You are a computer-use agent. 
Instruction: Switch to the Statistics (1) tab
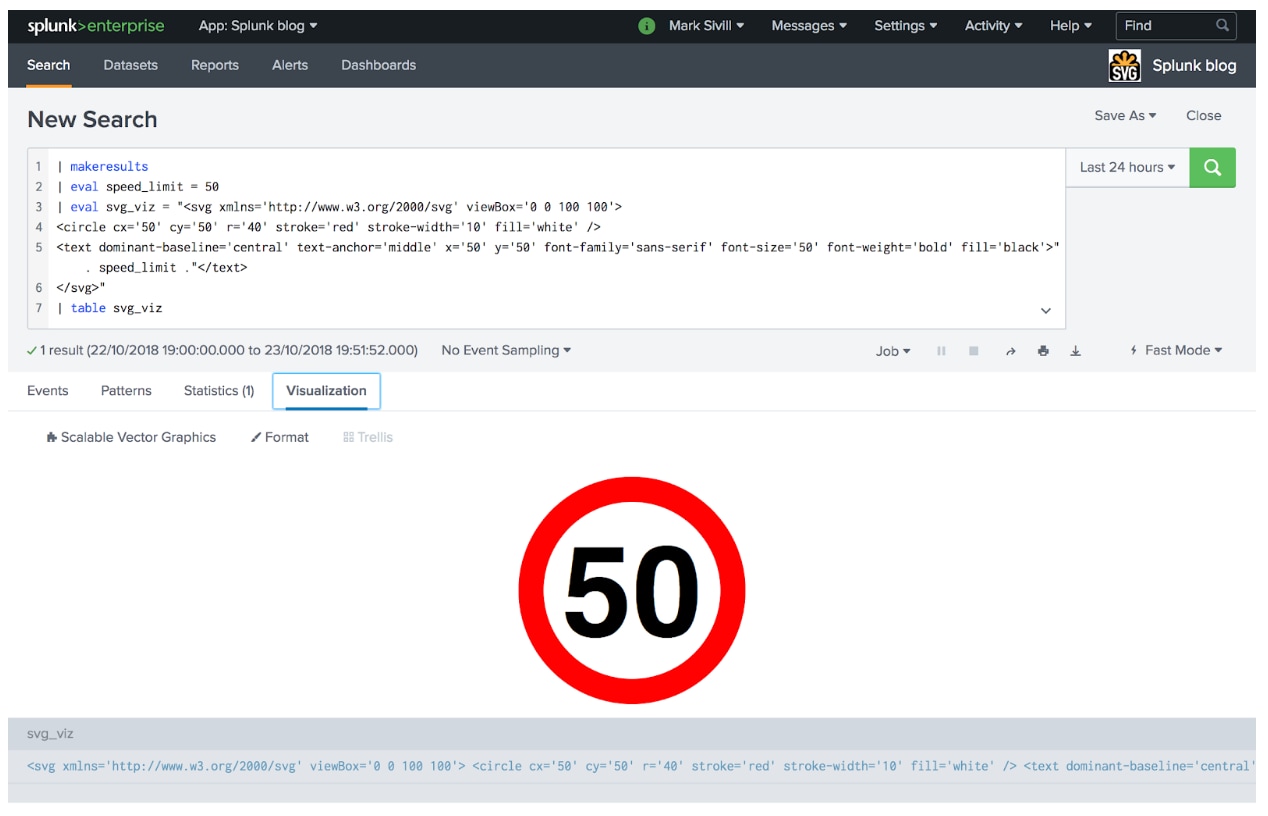click(219, 391)
